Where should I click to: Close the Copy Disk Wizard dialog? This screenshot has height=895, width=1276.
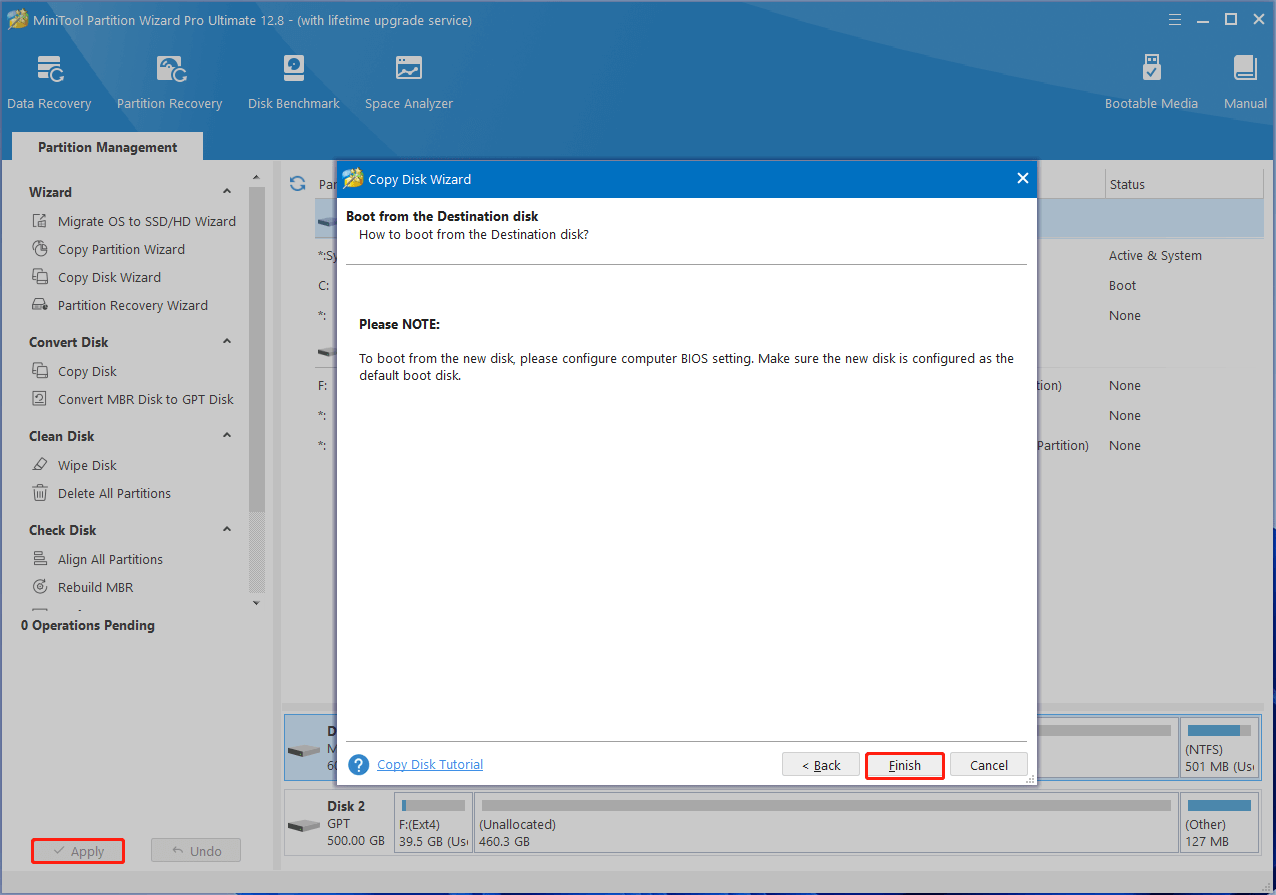point(1022,178)
